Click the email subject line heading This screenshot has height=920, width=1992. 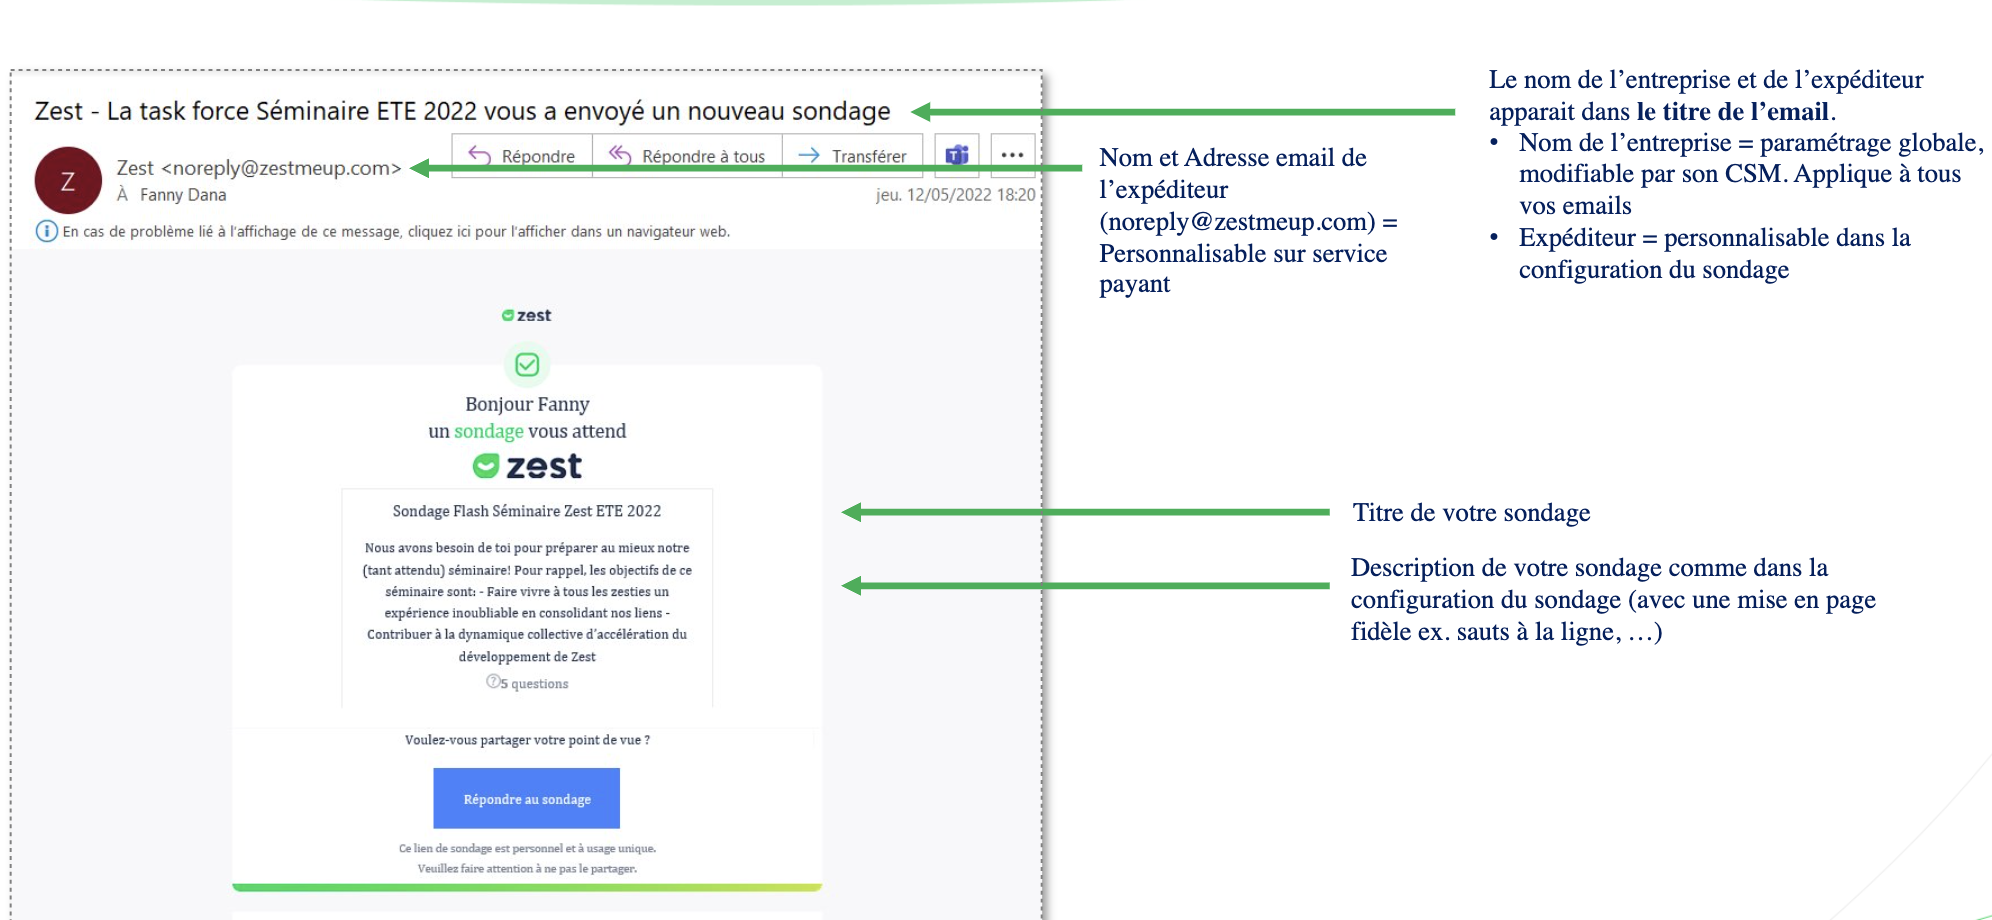[x=462, y=111]
